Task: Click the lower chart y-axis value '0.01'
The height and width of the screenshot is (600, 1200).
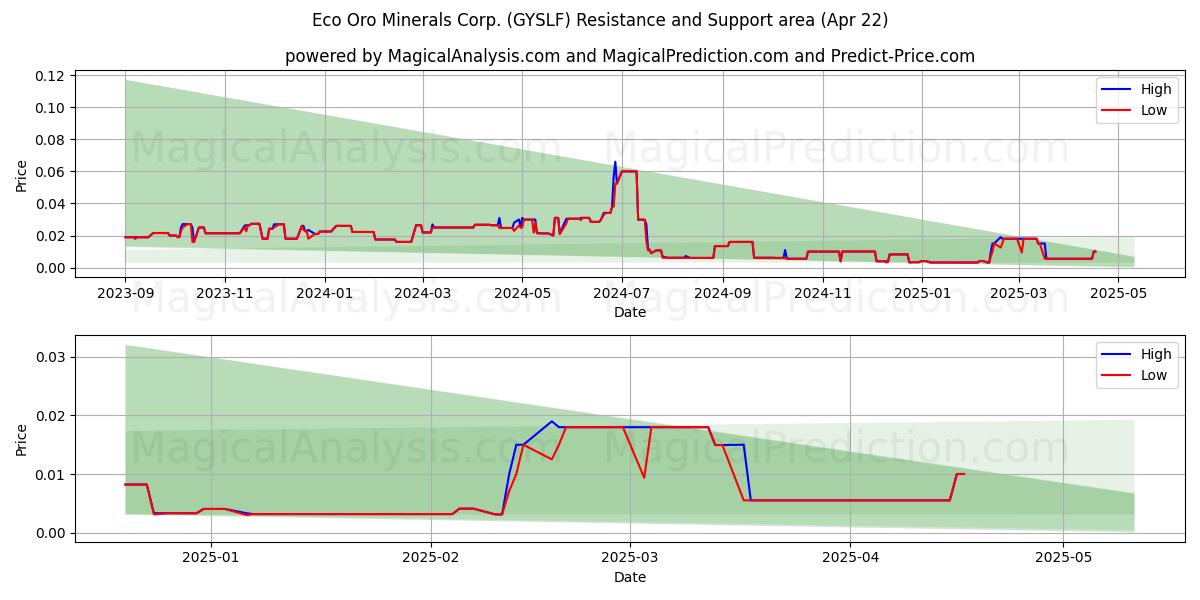Action: pyautogui.click(x=49, y=474)
